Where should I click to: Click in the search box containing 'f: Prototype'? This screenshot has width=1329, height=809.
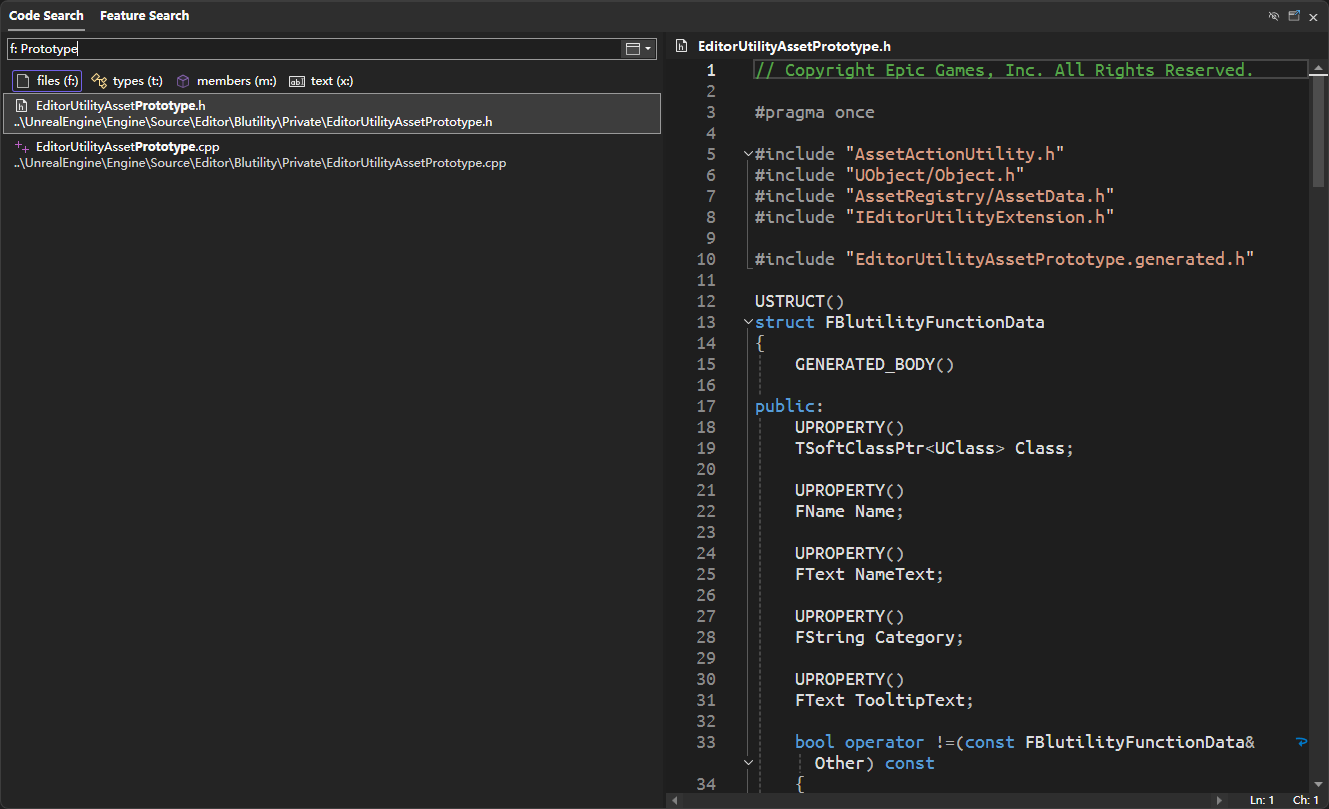pyautogui.click(x=310, y=49)
